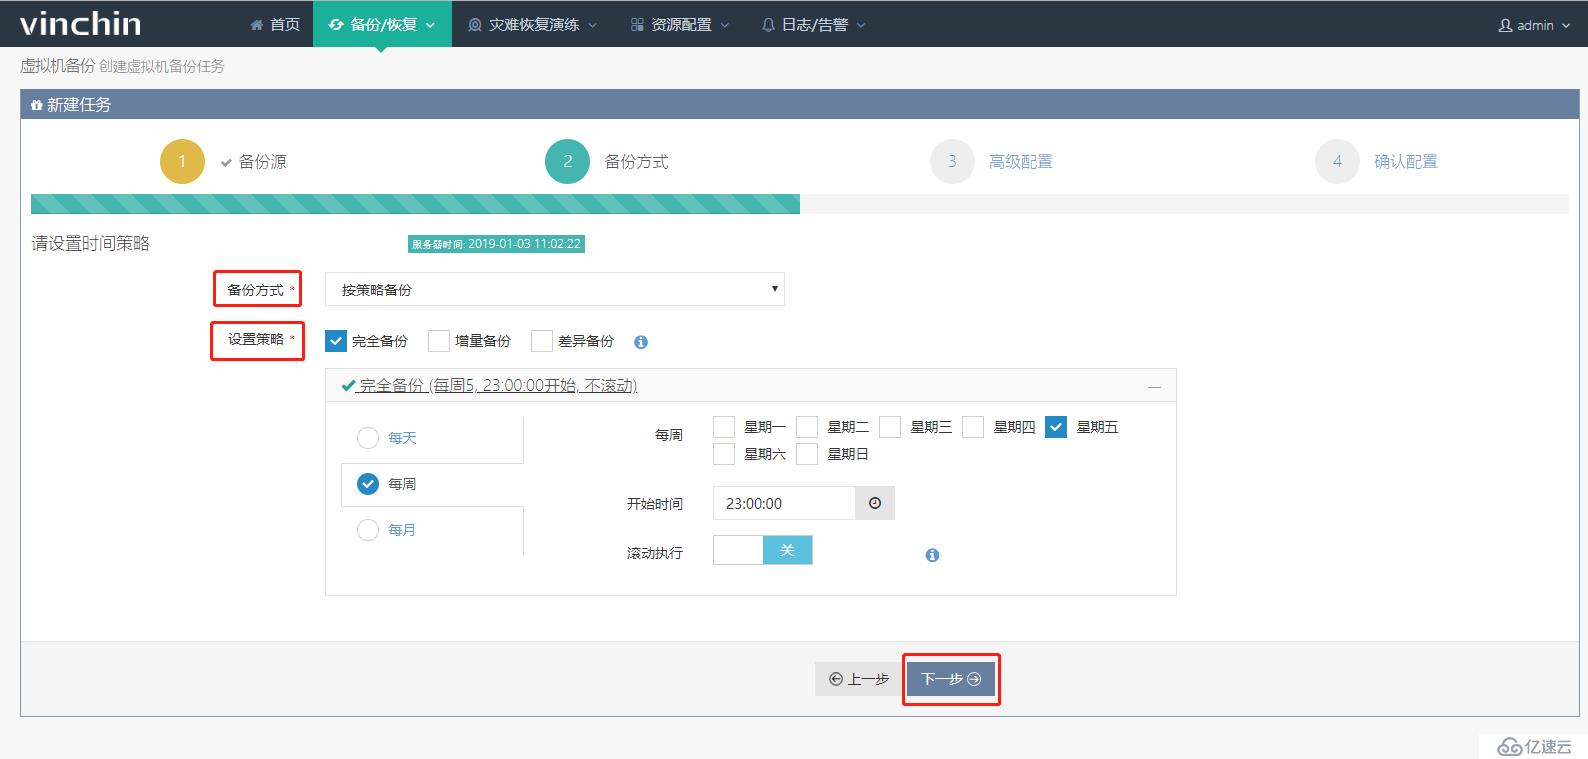
Task: Open 资源配置 menu
Action: [x=680, y=24]
